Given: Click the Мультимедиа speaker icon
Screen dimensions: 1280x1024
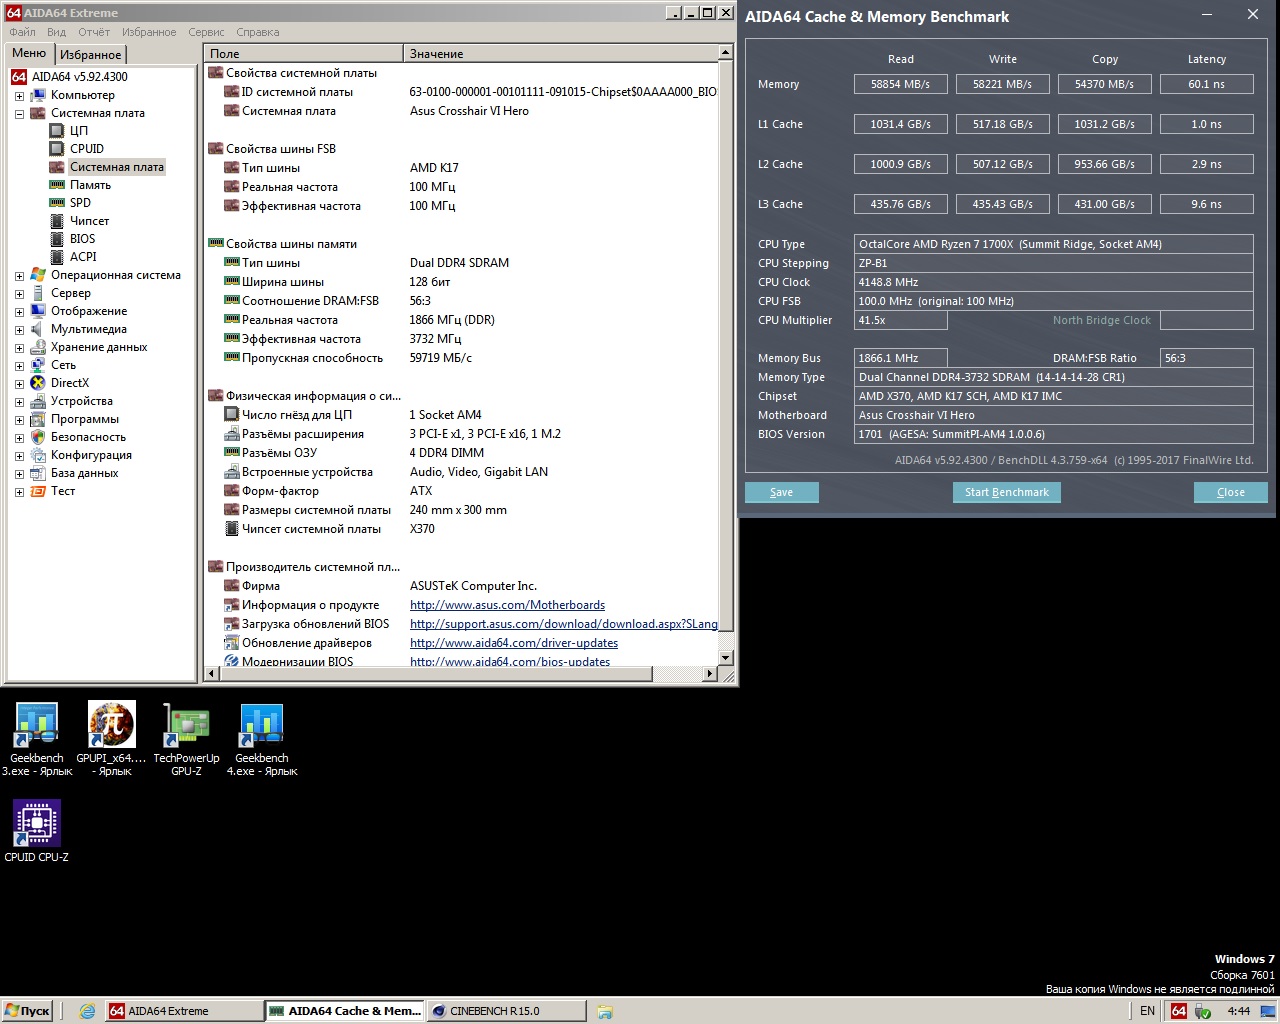Looking at the screenshot, I should tap(38, 329).
